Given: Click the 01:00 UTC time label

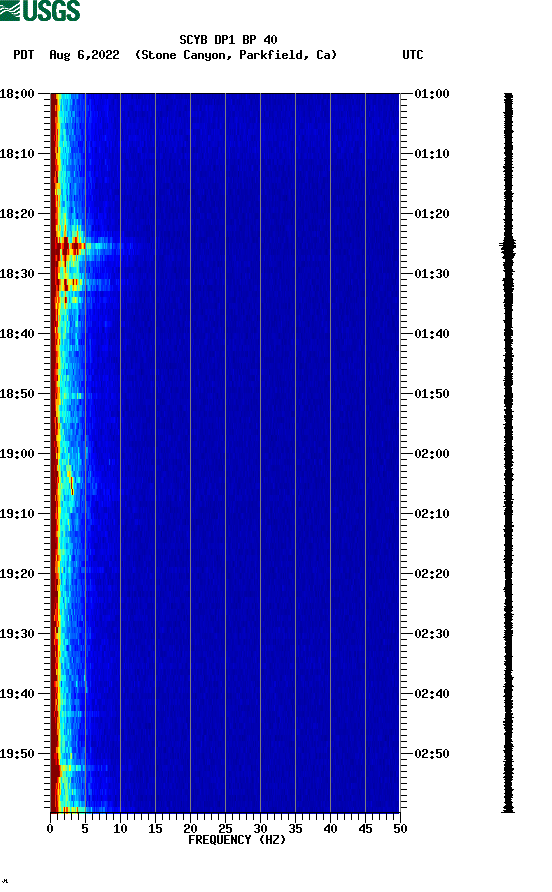Looking at the screenshot, I should click(x=432, y=93).
